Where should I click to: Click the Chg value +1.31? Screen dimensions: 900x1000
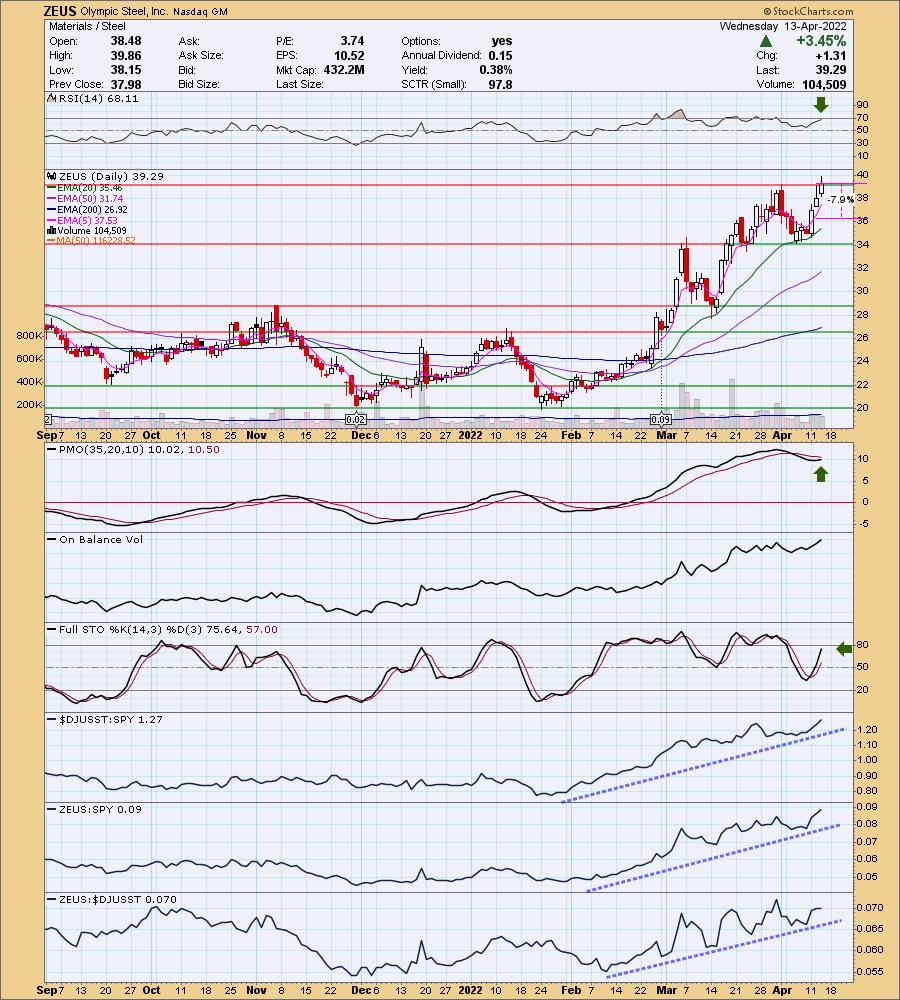(833, 55)
